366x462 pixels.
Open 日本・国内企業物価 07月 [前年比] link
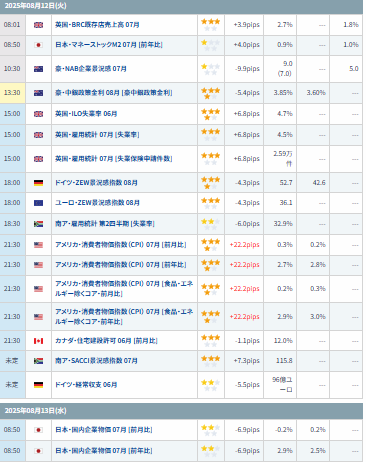pyautogui.click(x=104, y=451)
